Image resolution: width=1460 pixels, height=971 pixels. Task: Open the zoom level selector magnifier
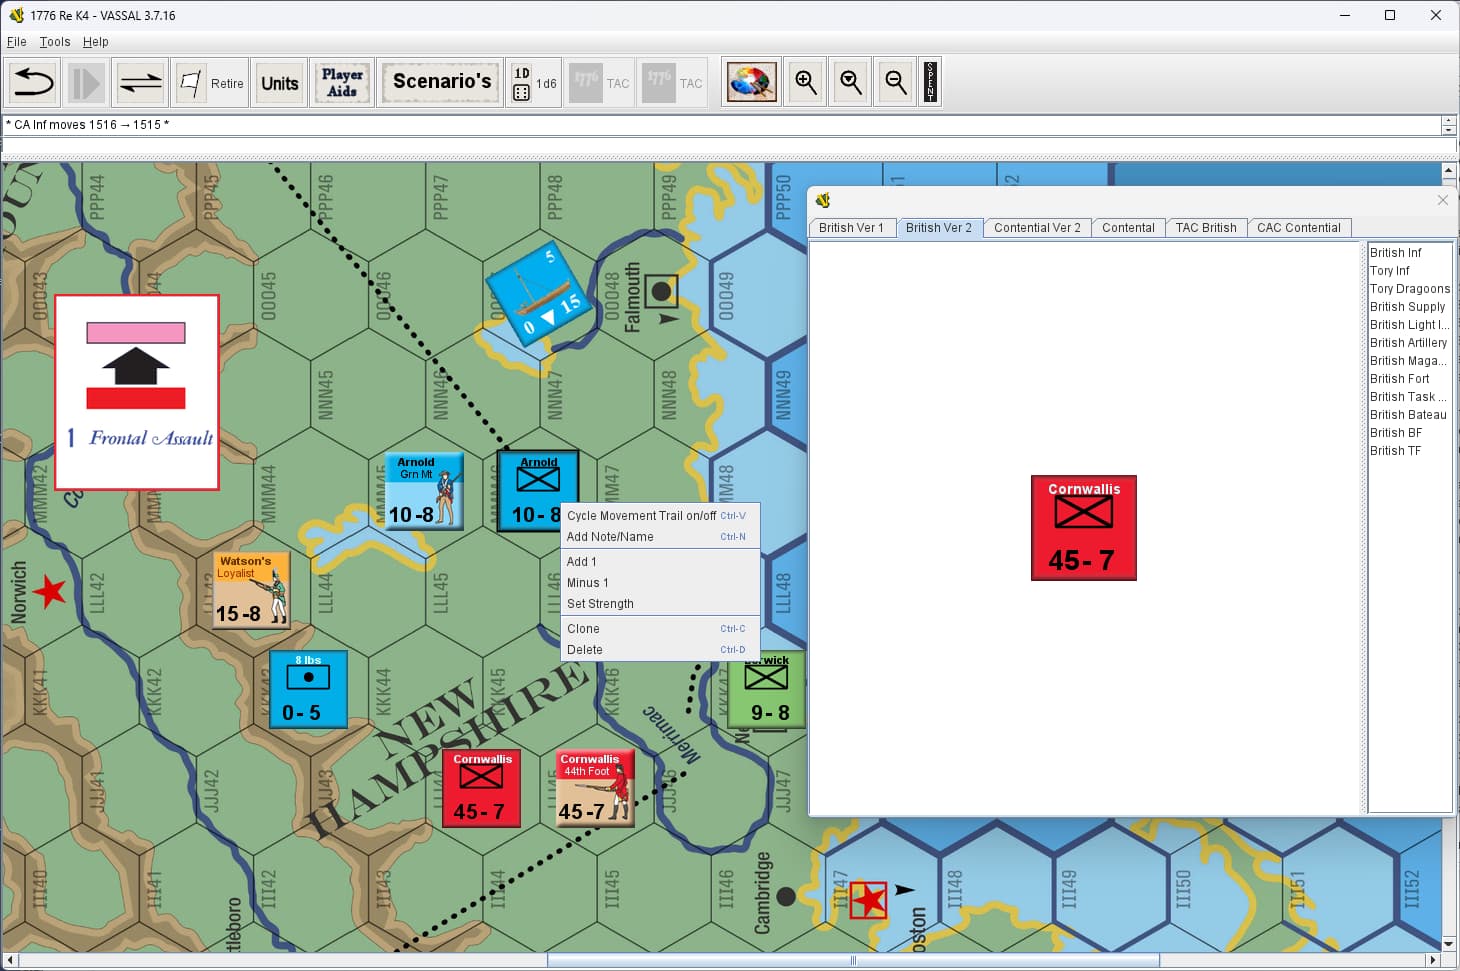(850, 83)
